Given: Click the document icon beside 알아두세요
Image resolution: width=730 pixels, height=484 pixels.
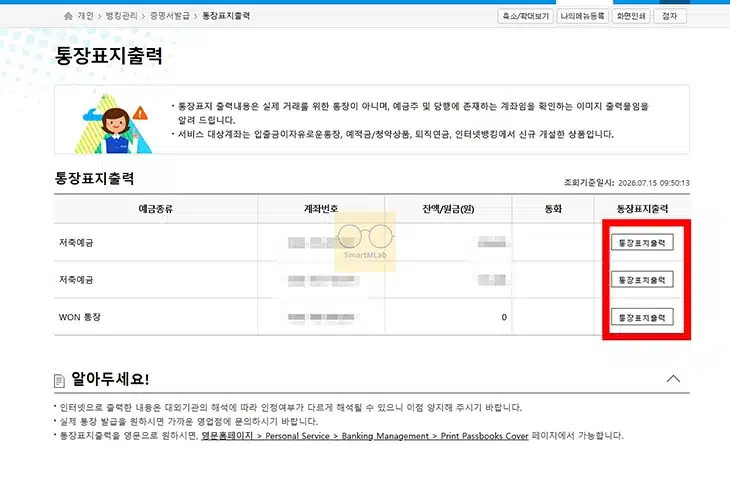Looking at the screenshot, I should click(60, 381).
